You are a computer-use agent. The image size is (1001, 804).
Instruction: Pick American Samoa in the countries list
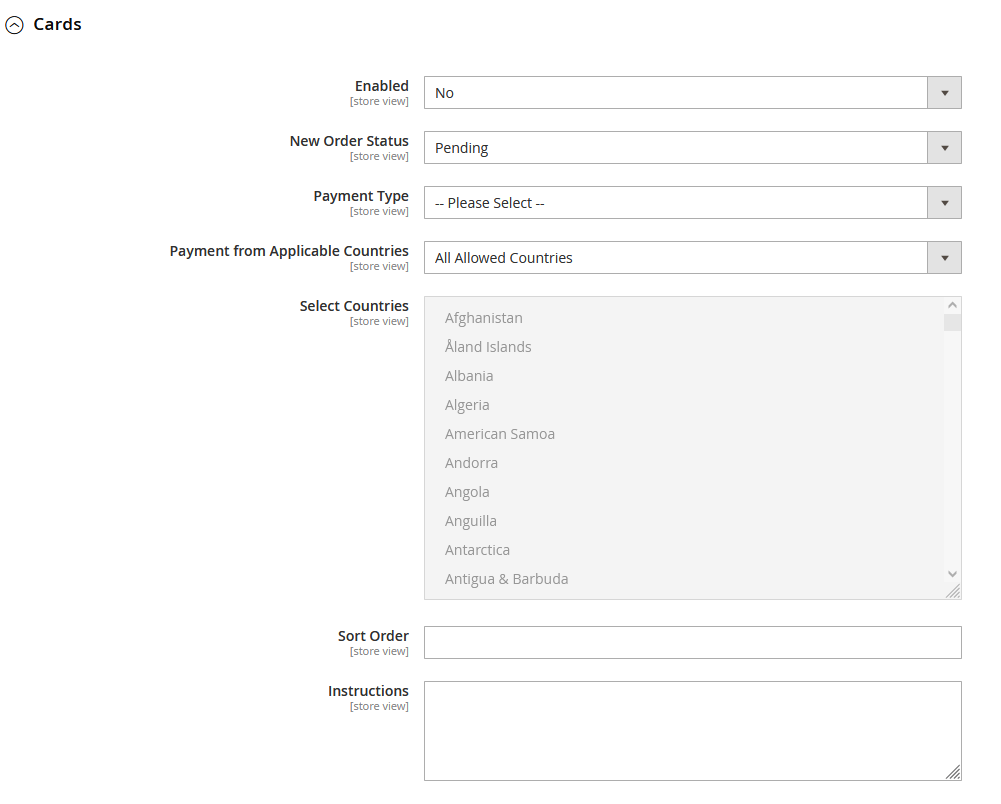[500, 434]
